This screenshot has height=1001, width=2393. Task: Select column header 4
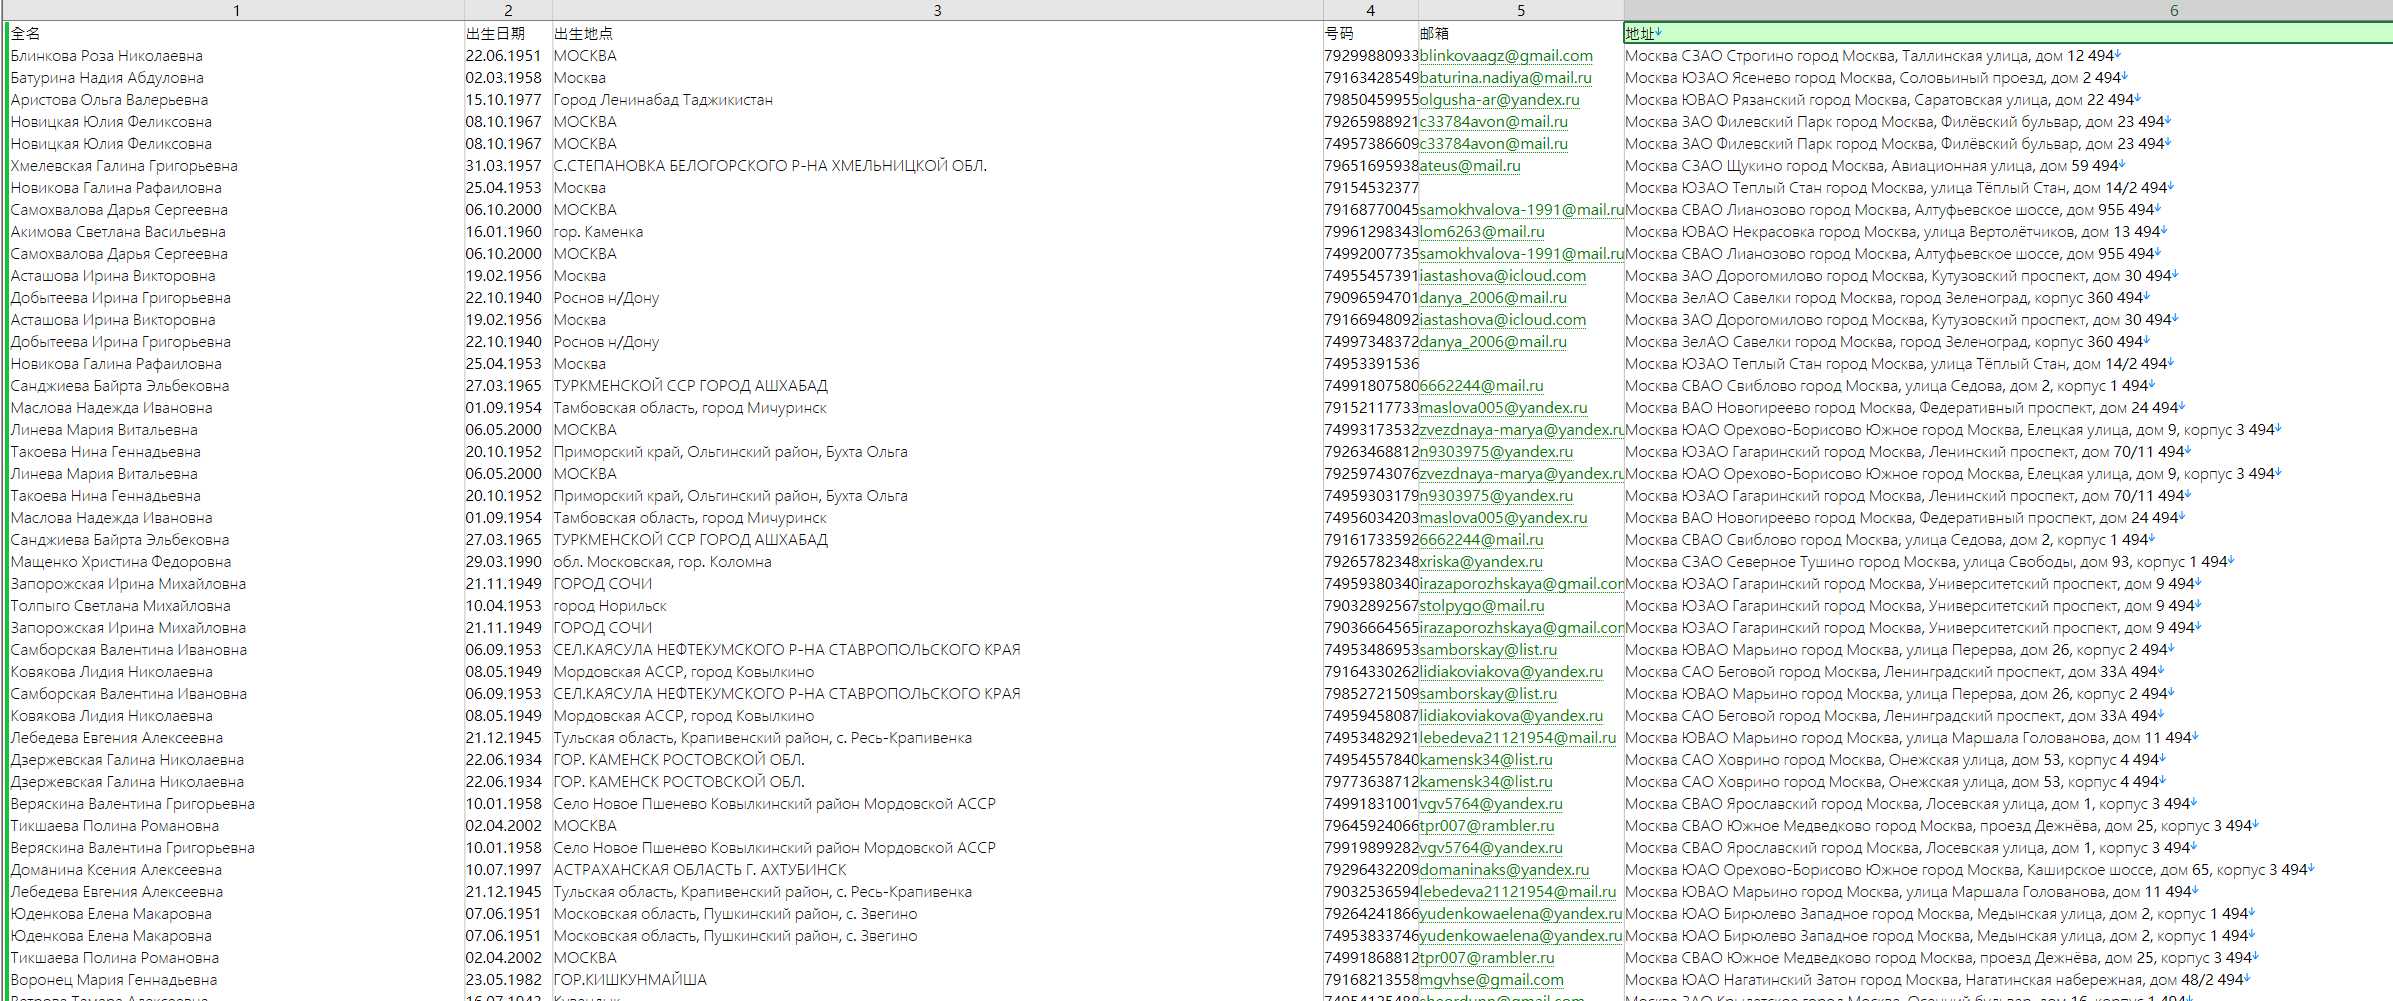1370,10
